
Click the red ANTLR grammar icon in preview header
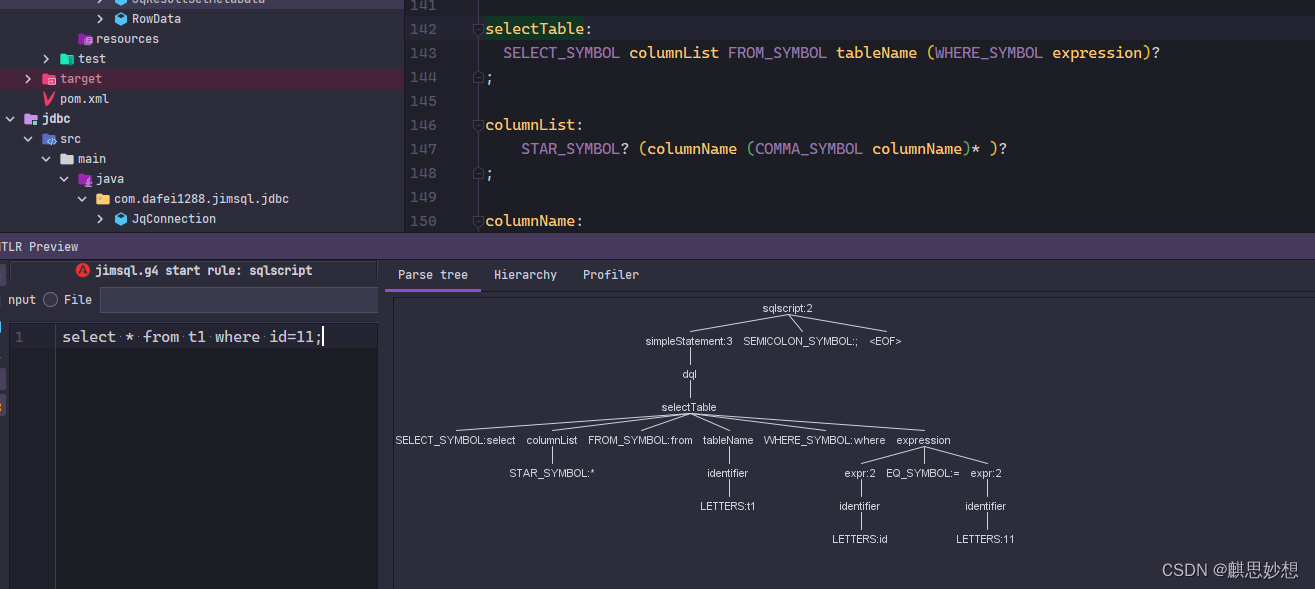click(82, 270)
